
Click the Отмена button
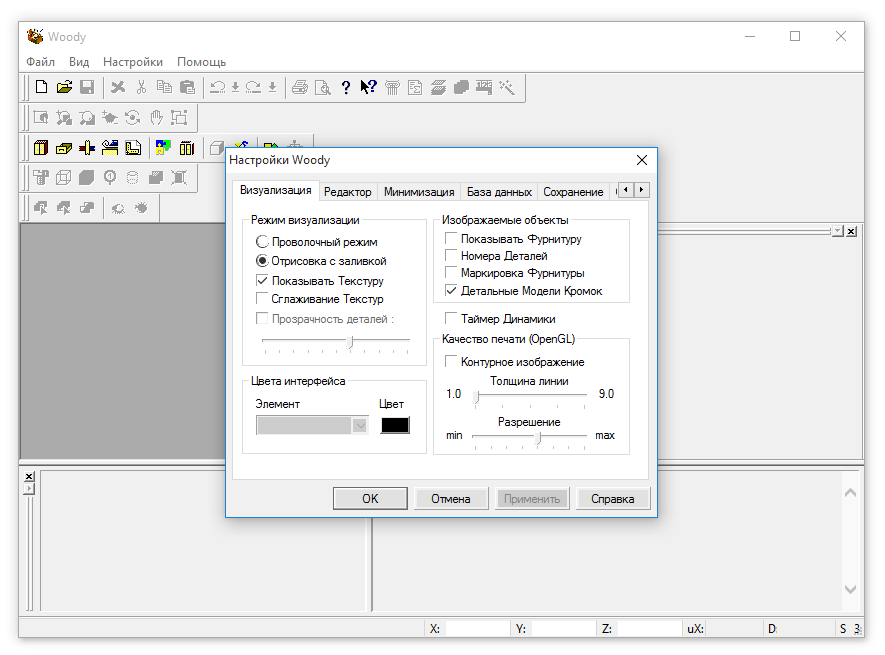point(451,499)
